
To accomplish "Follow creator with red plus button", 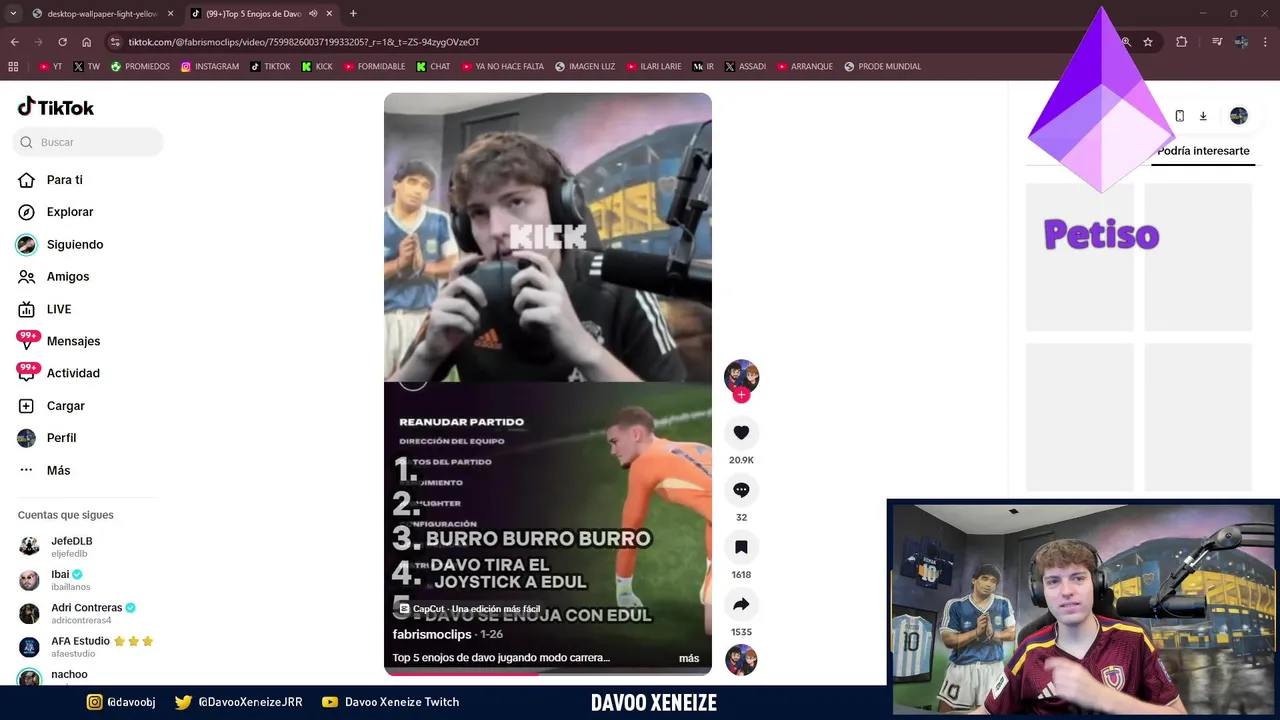I will click(x=741, y=395).
